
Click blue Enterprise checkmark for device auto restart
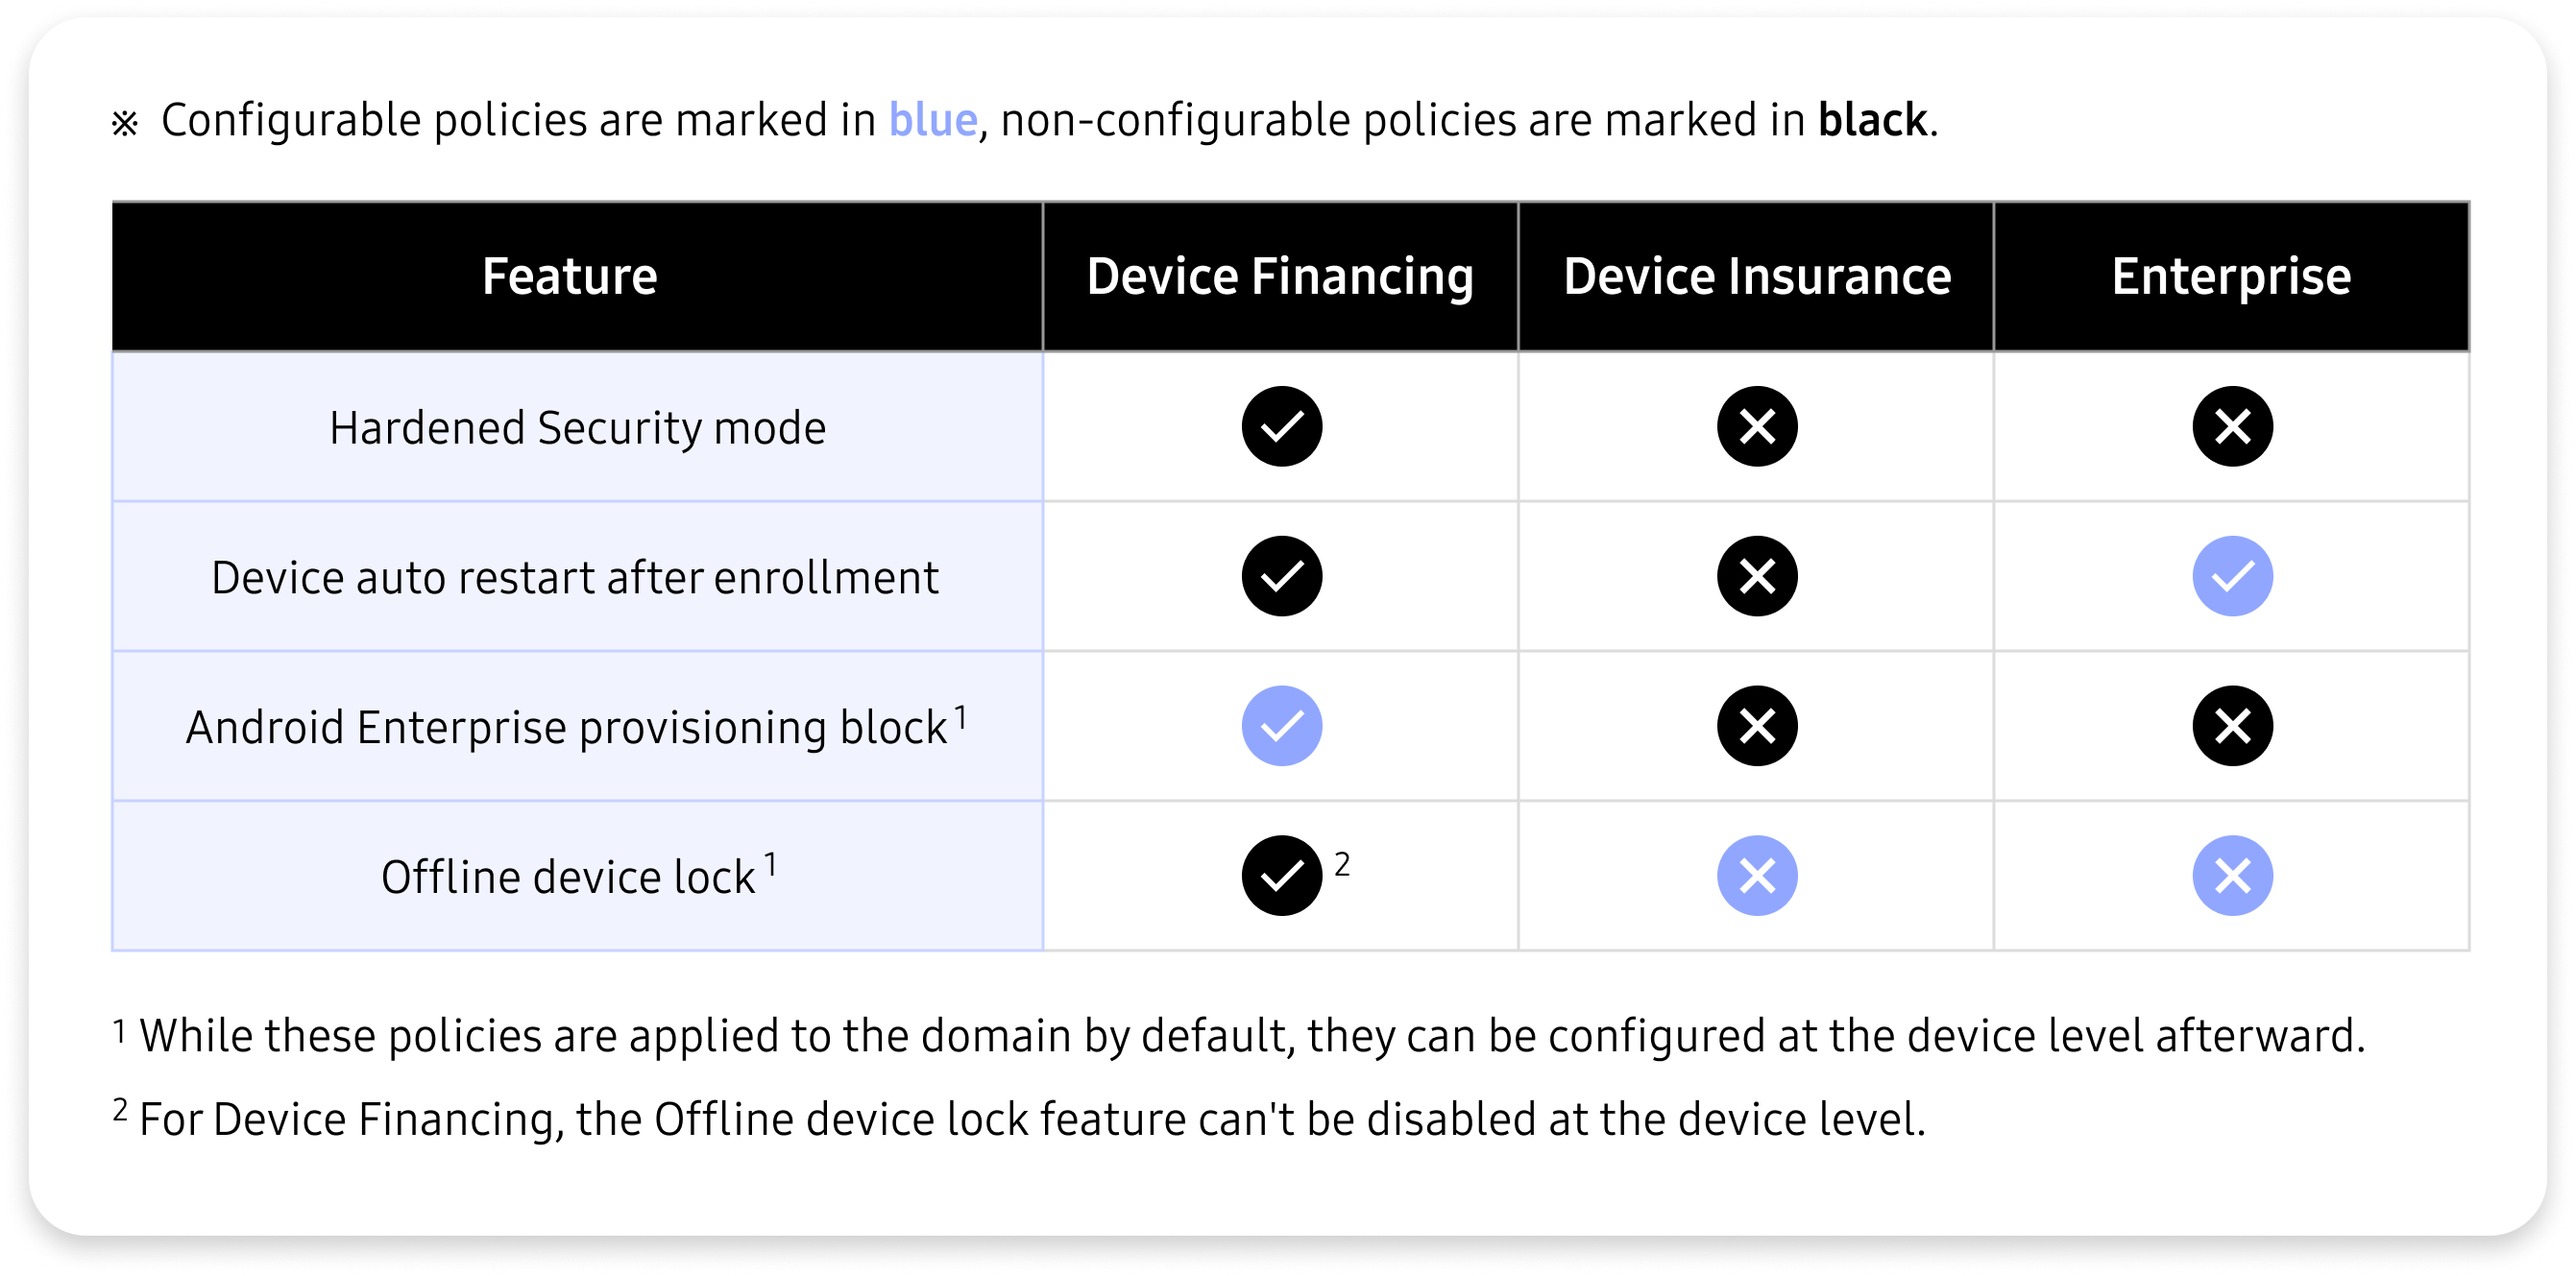2232,576
